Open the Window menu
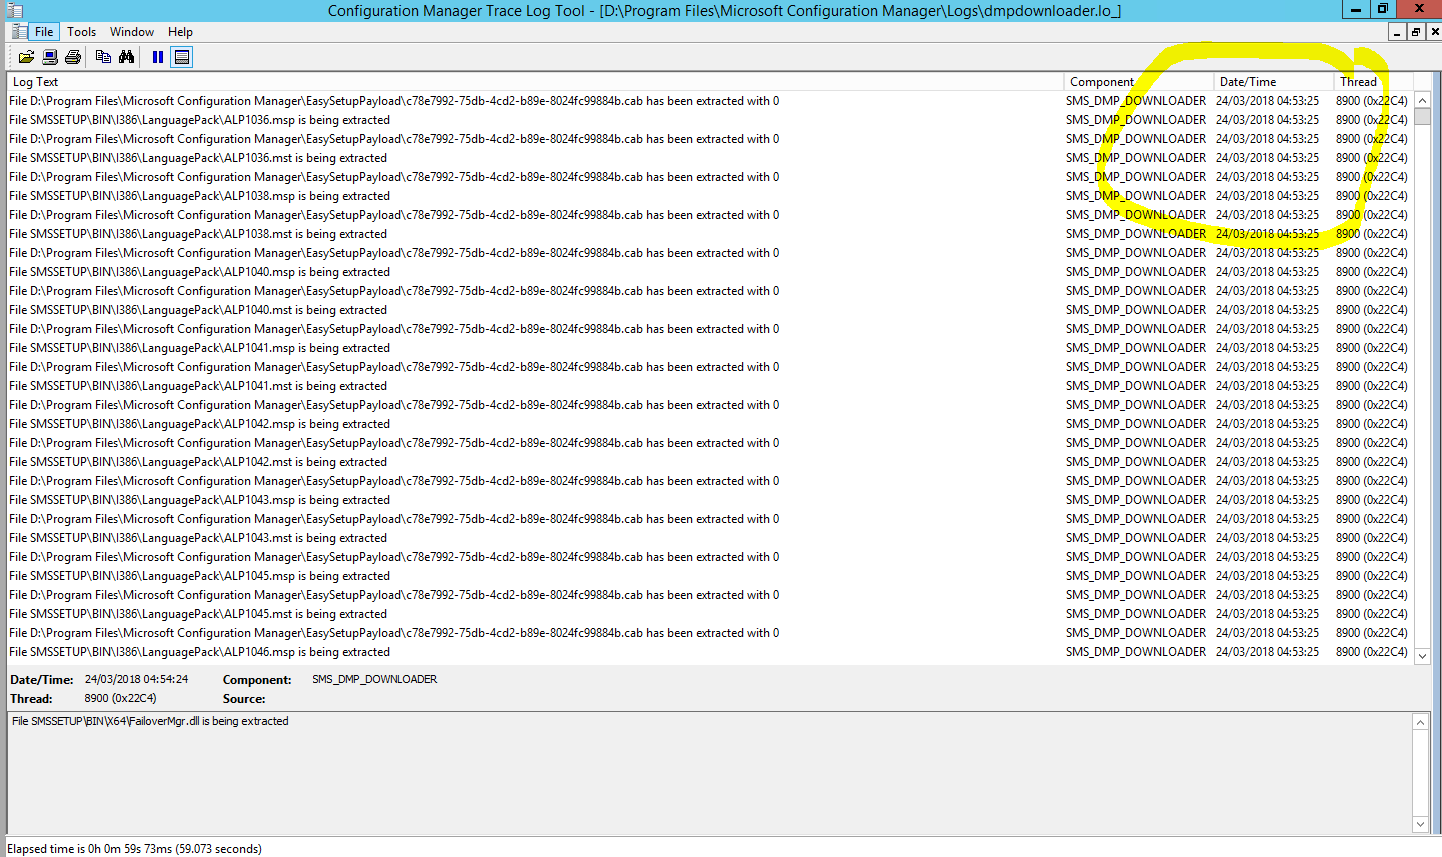Image resolution: width=1442 pixels, height=857 pixels. [132, 32]
